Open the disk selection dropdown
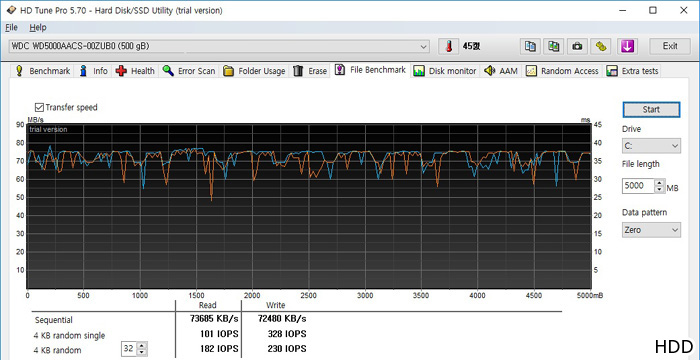 coord(219,46)
